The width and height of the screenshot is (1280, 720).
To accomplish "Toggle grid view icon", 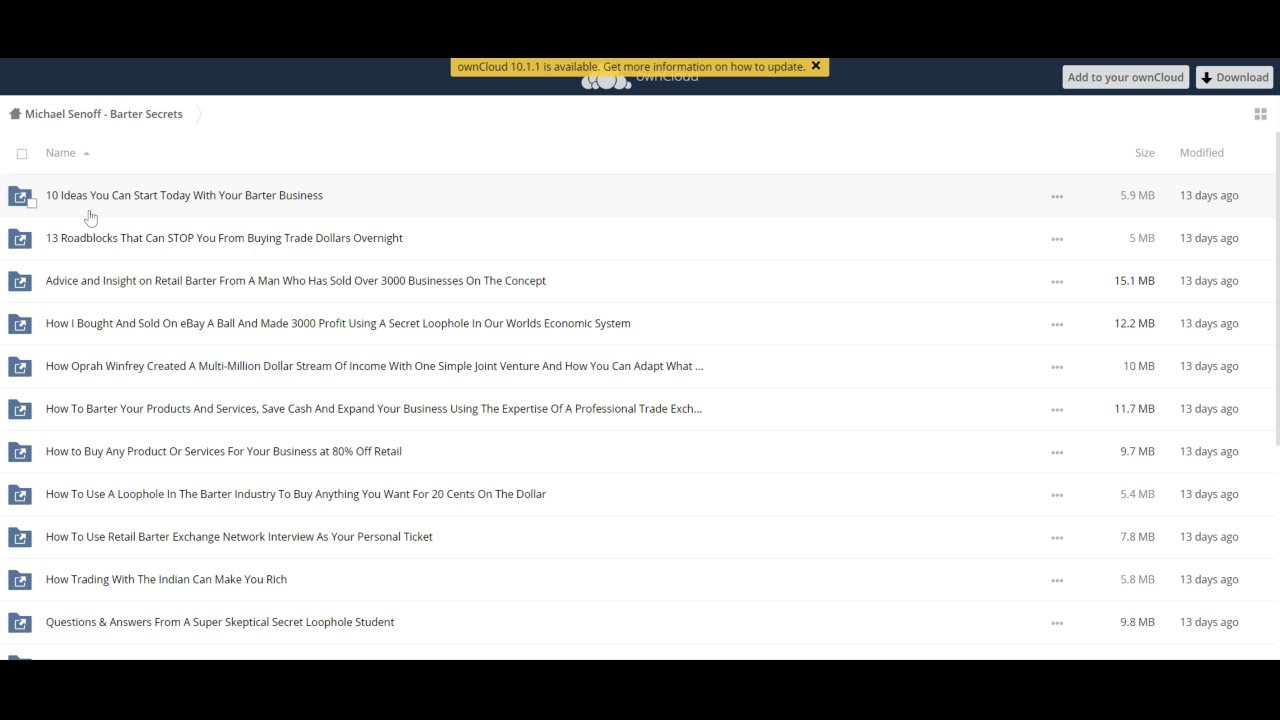I will tap(1260, 114).
